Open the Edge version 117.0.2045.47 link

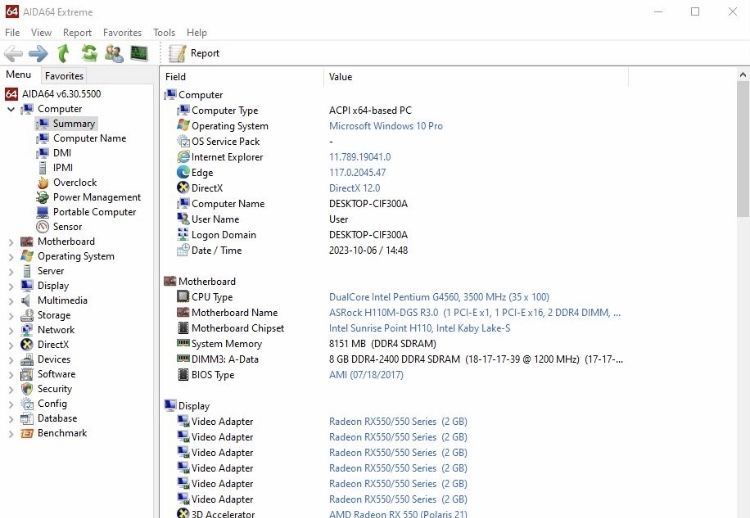click(x=357, y=173)
